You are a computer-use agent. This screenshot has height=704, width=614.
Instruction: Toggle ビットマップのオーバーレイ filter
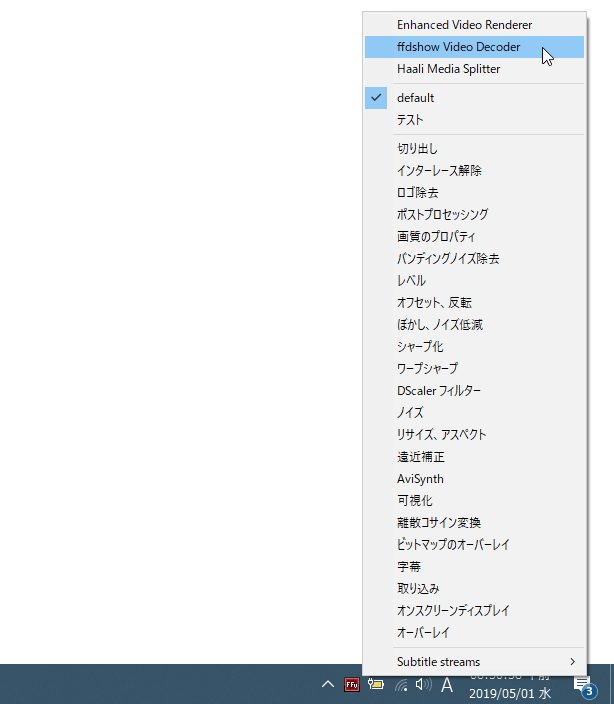(474, 545)
